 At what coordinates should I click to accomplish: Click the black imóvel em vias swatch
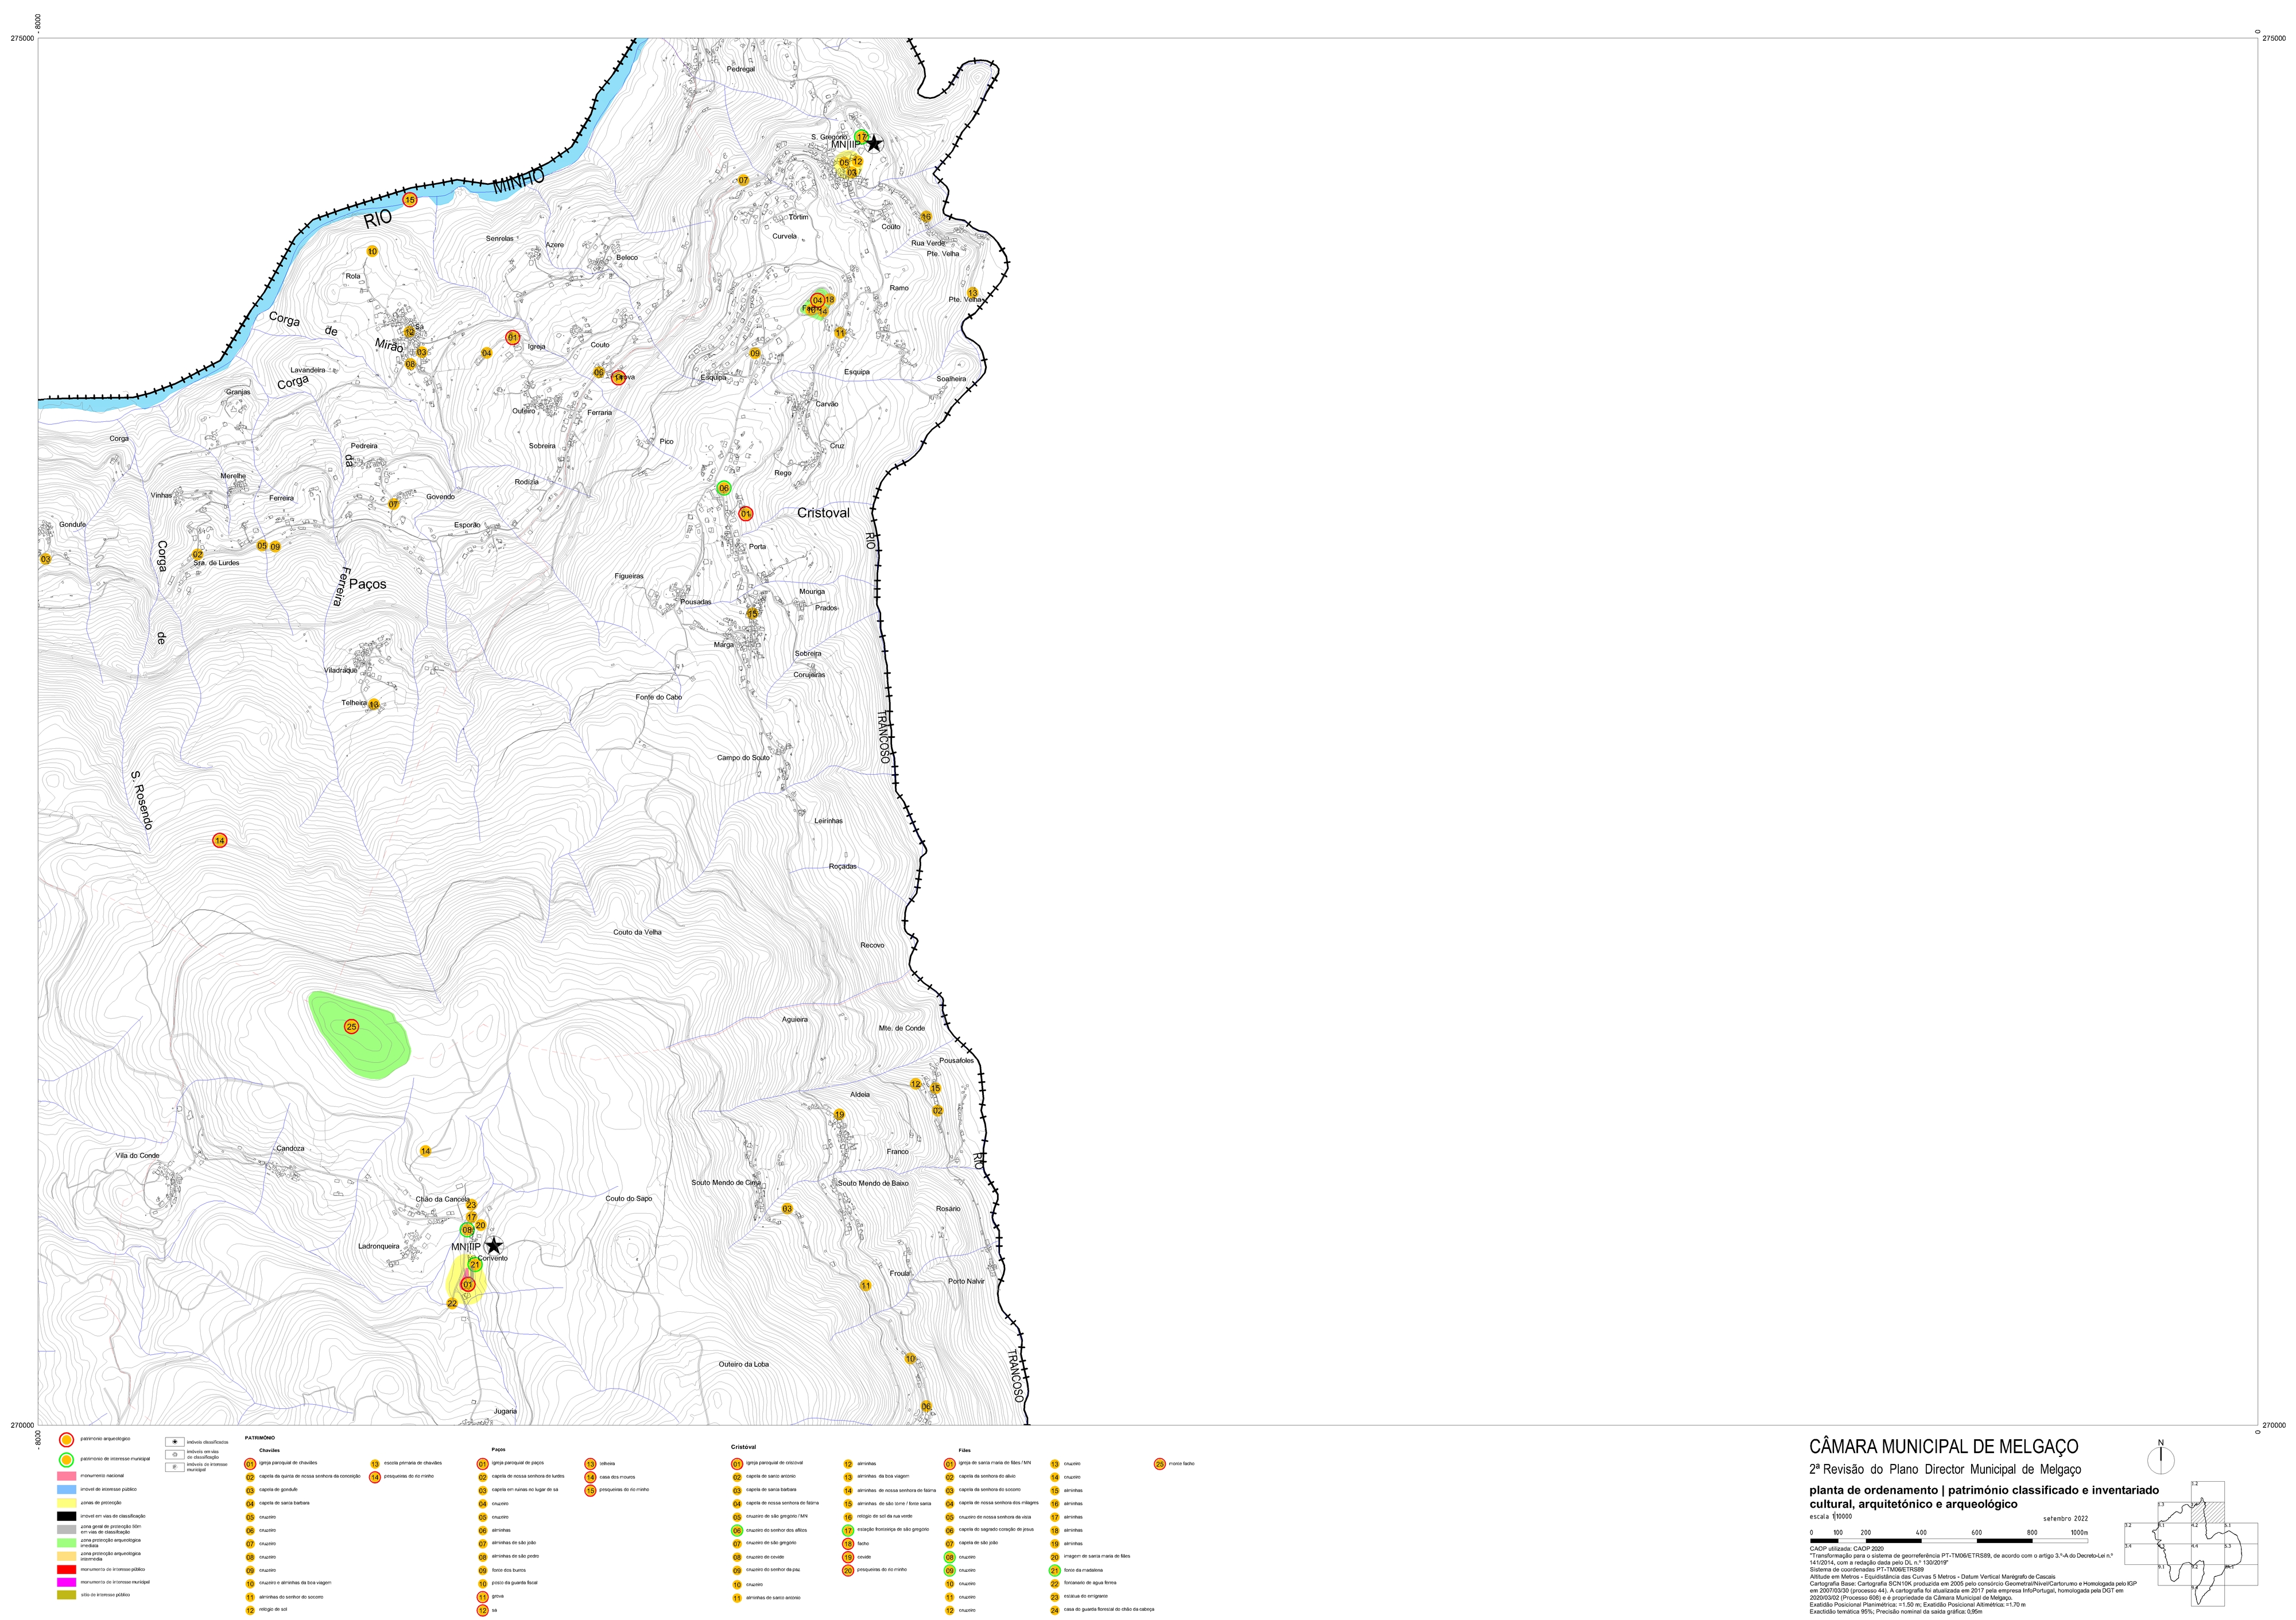pos(67,1516)
